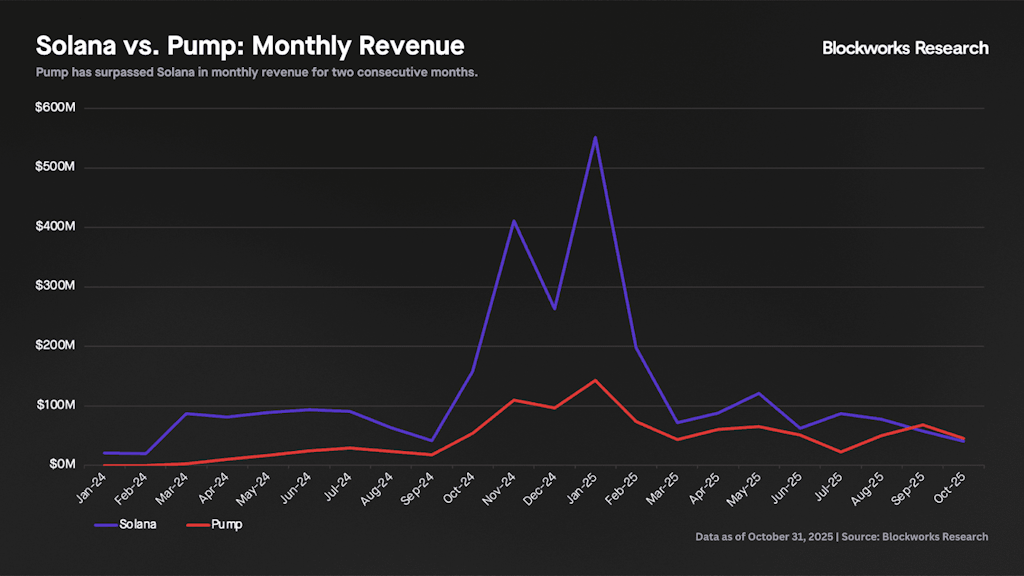Image resolution: width=1024 pixels, height=576 pixels.
Task: Click the Pump line point at Sep-25
Action: (924, 425)
